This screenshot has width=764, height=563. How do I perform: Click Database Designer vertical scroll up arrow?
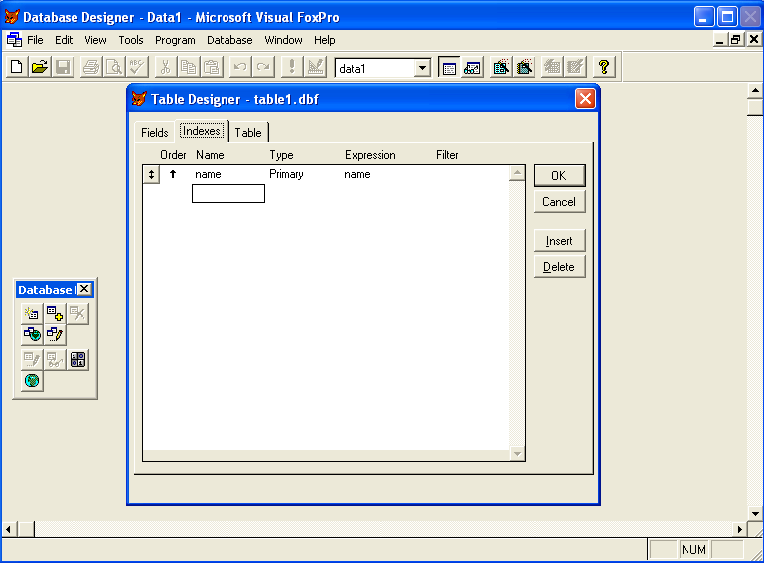(755, 91)
